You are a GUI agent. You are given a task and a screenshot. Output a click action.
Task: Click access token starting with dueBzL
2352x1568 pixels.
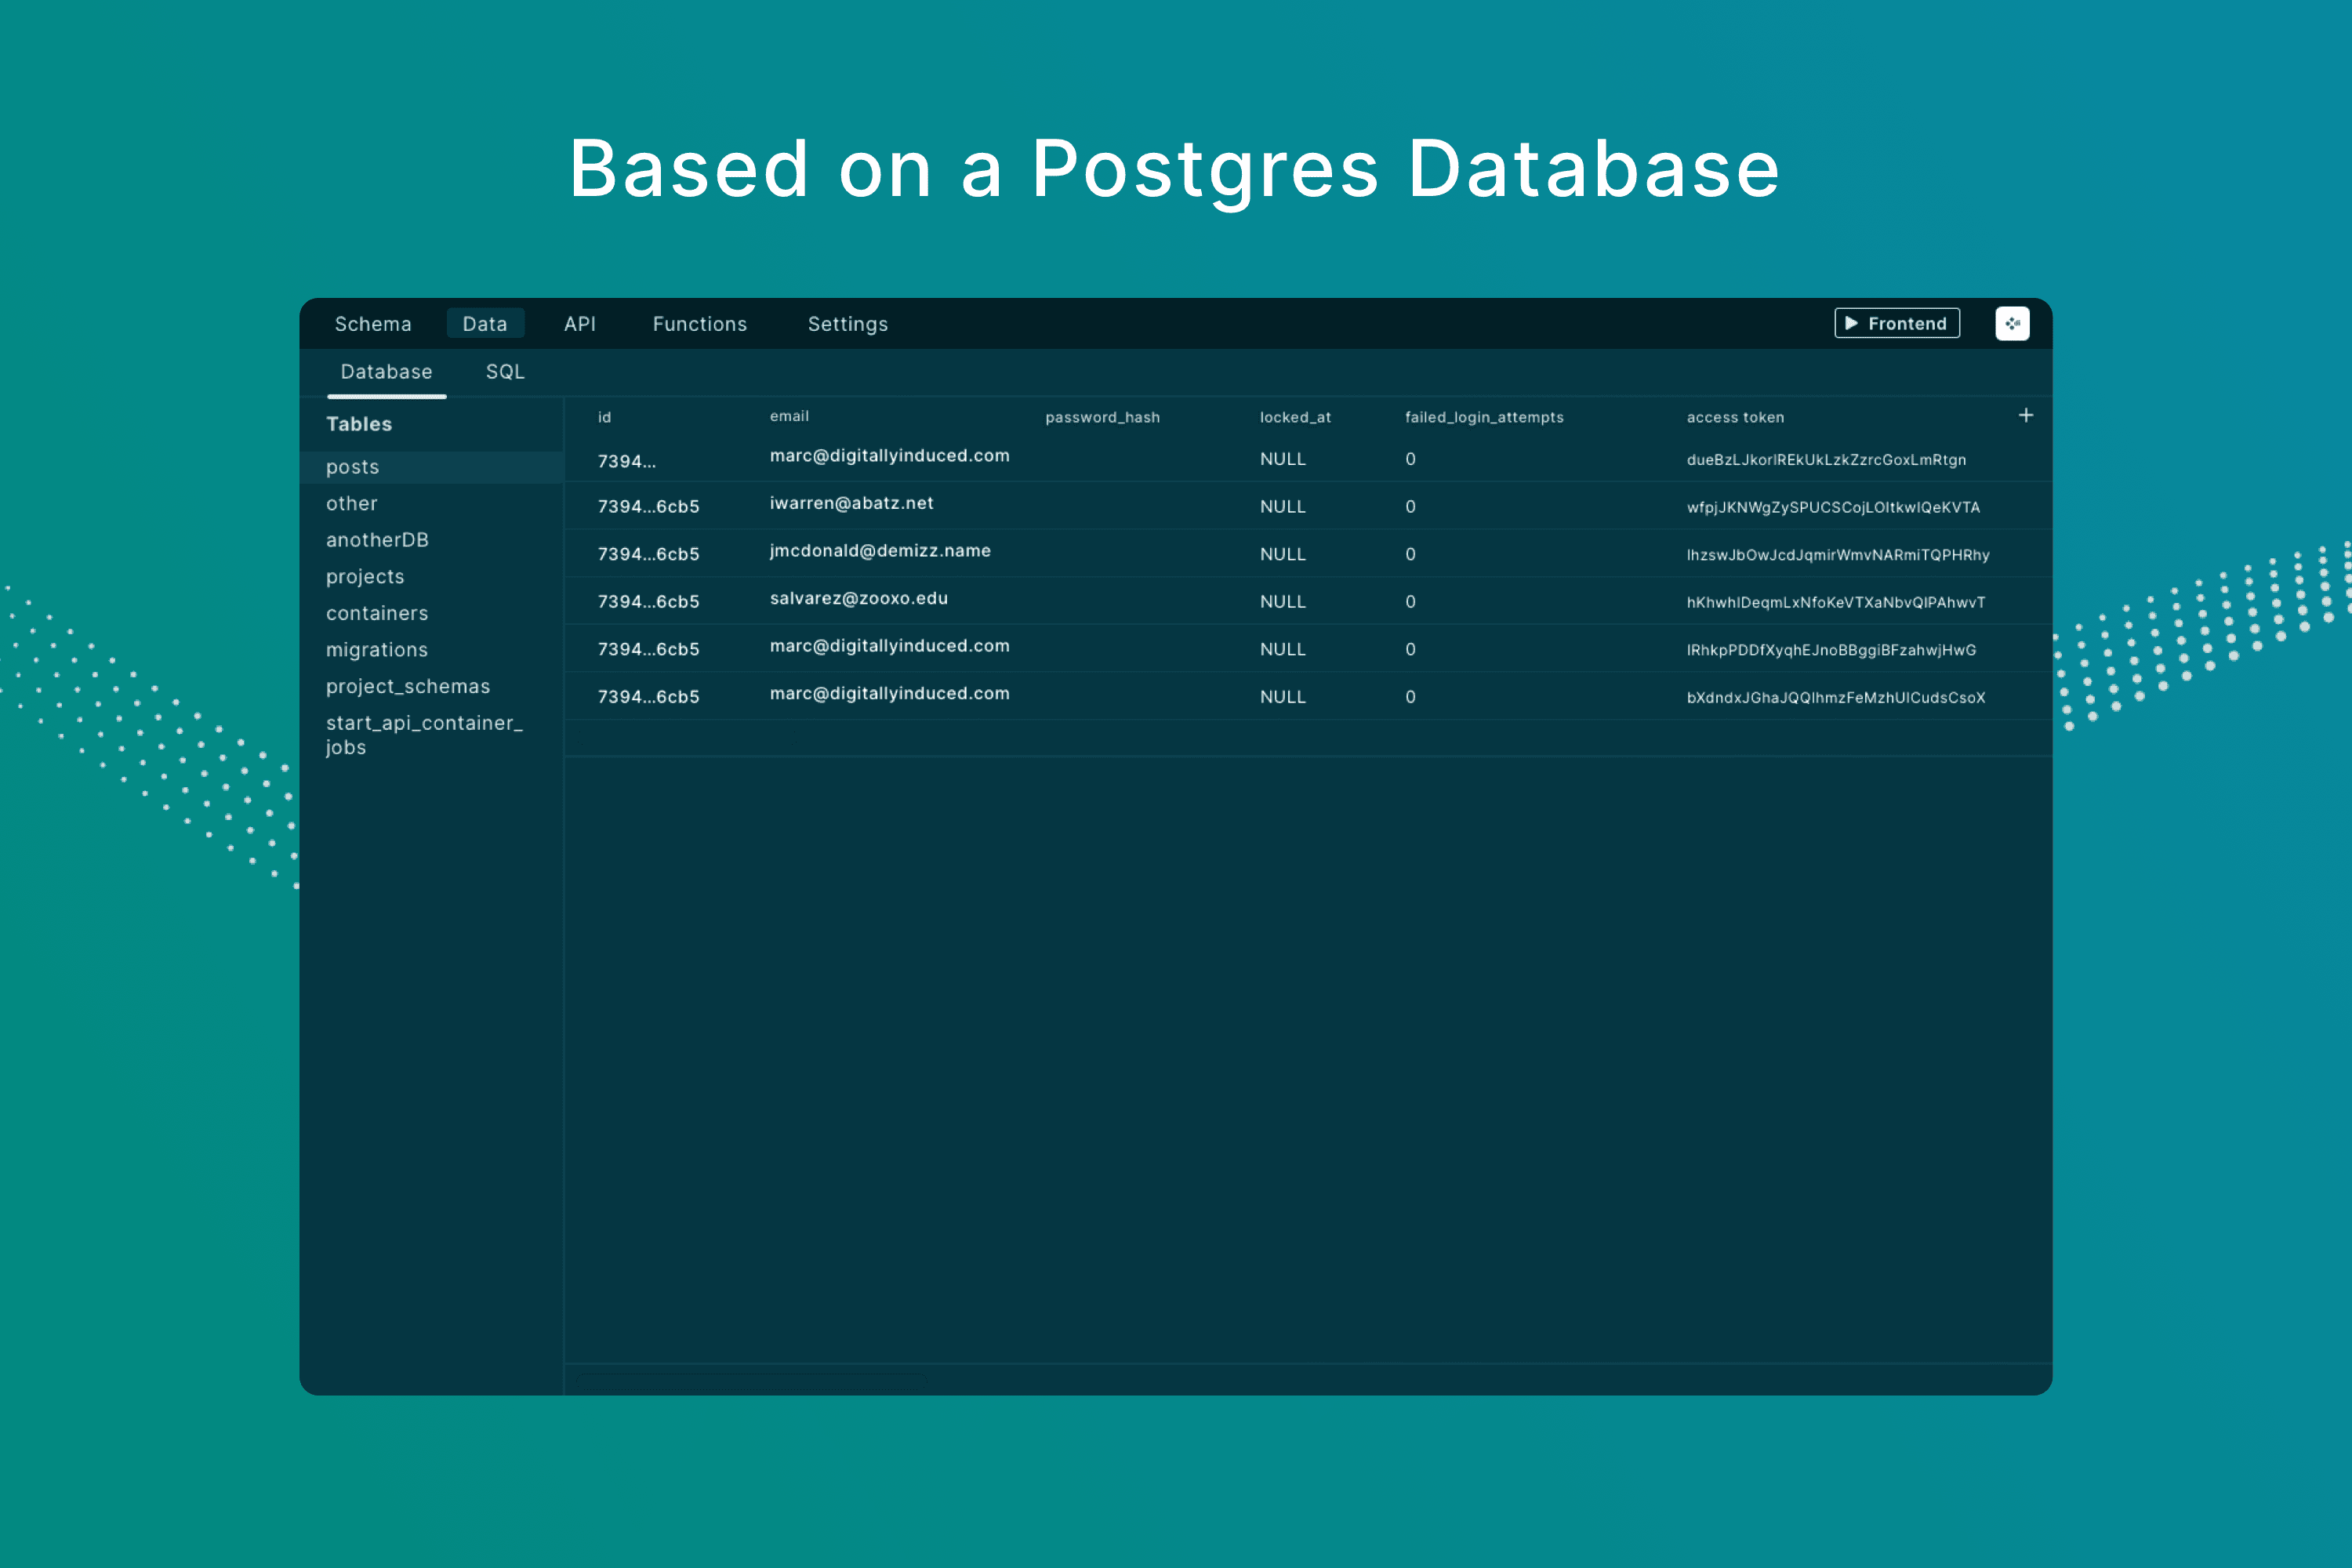(1825, 460)
